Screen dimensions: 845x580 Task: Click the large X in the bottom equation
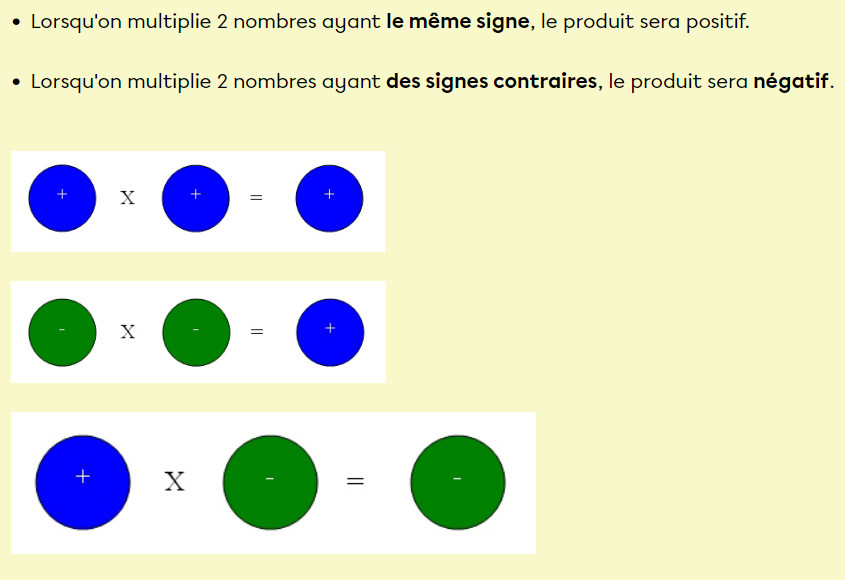(x=175, y=482)
